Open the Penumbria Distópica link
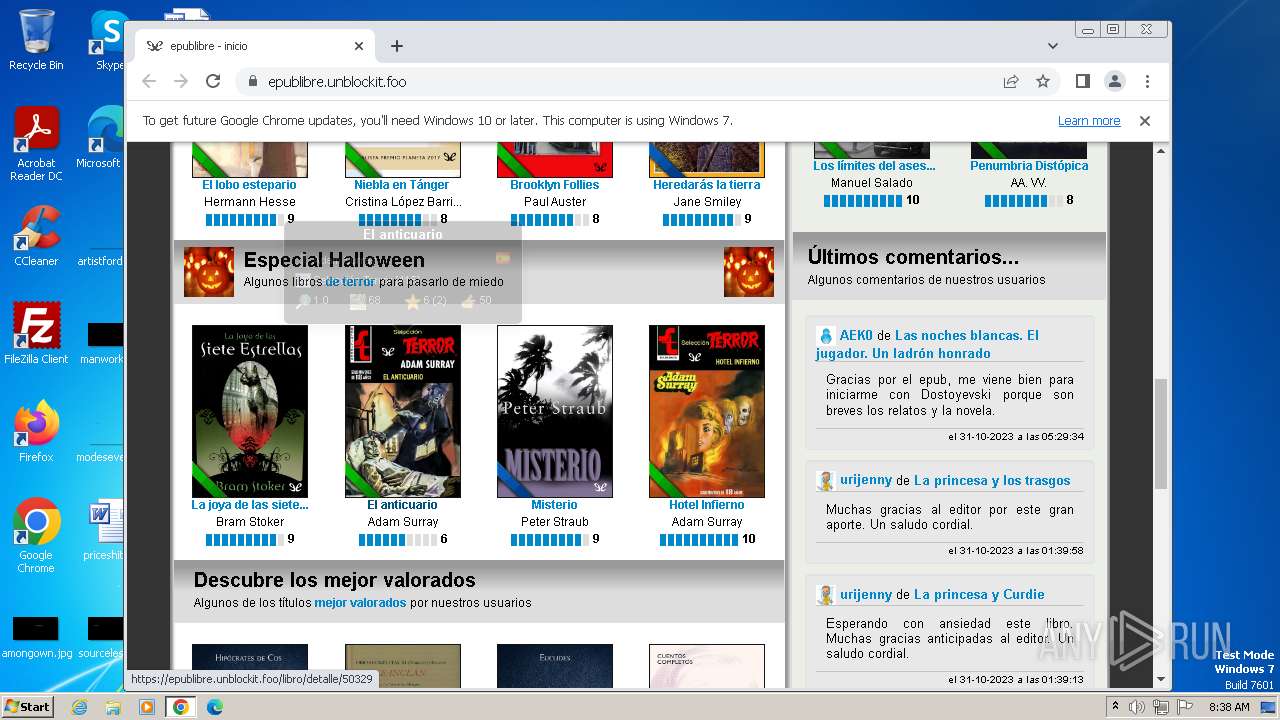The width and height of the screenshot is (1280, 720). pyautogui.click(x=1029, y=166)
